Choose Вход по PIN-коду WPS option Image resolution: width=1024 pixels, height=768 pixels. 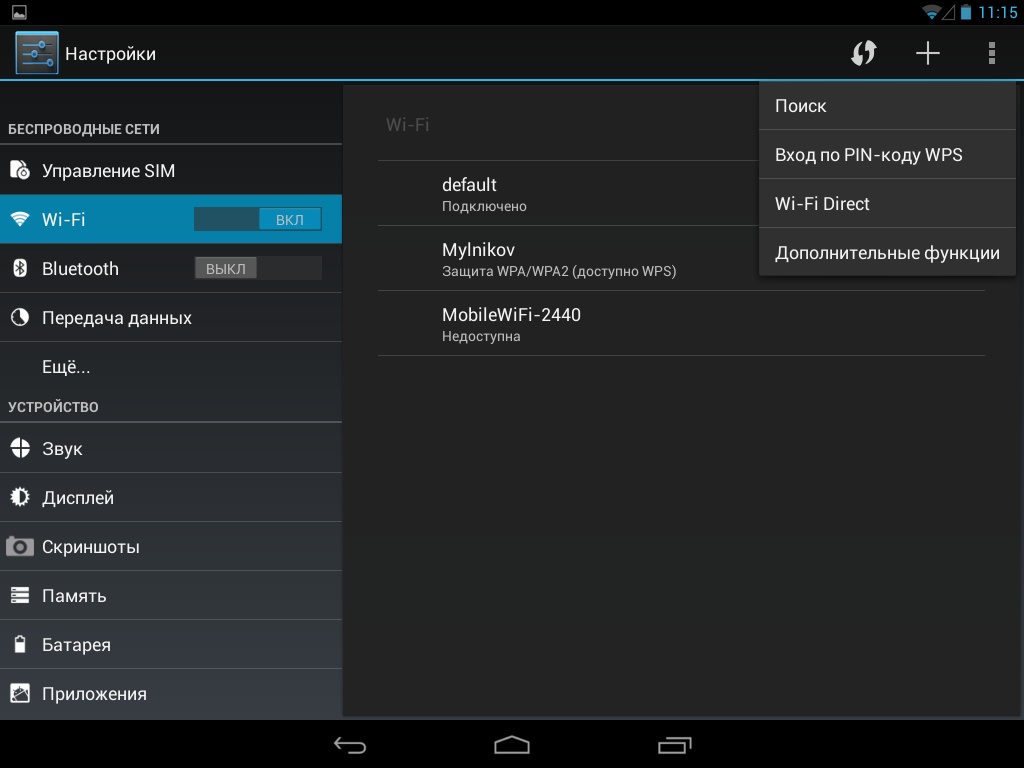(x=887, y=155)
